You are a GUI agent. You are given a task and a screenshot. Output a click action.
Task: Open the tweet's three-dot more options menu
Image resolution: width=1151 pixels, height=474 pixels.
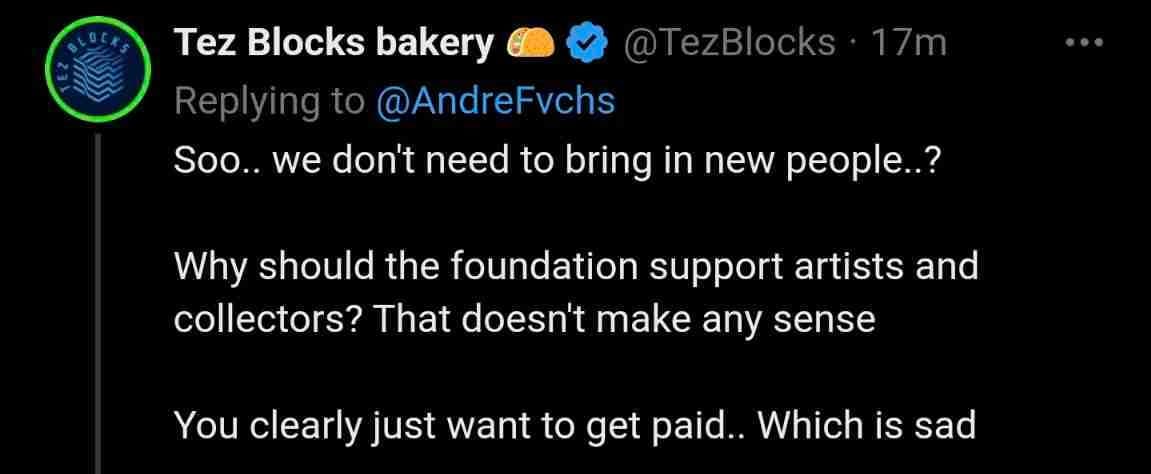click(1083, 43)
